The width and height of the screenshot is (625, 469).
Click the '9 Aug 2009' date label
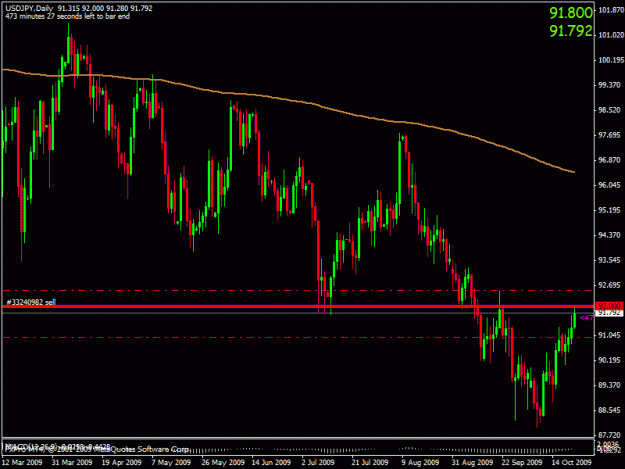(420, 462)
